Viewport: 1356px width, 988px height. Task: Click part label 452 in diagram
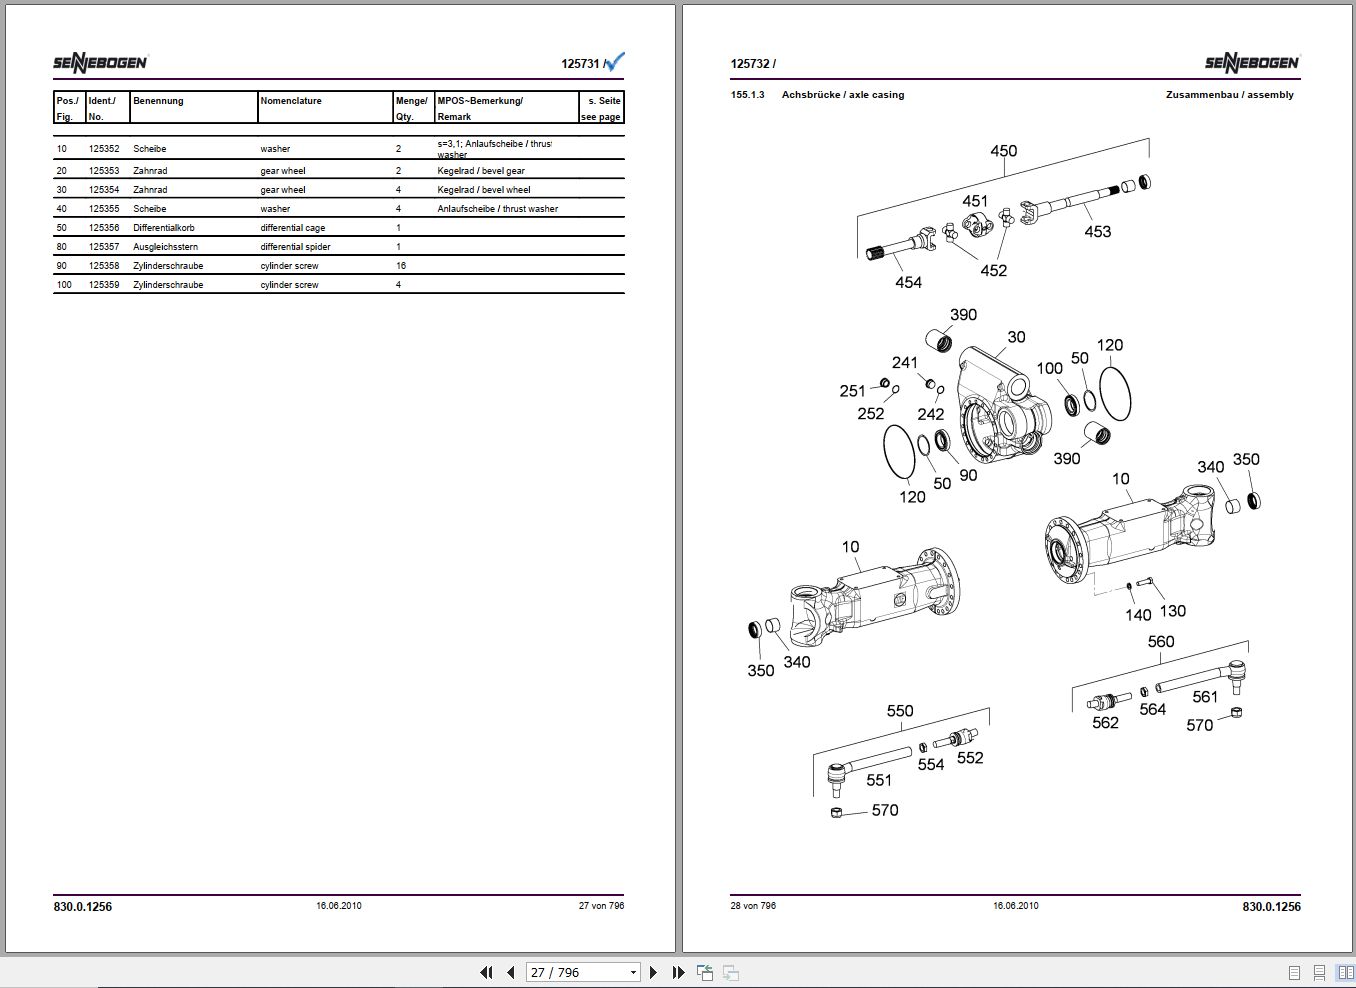[993, 271]
